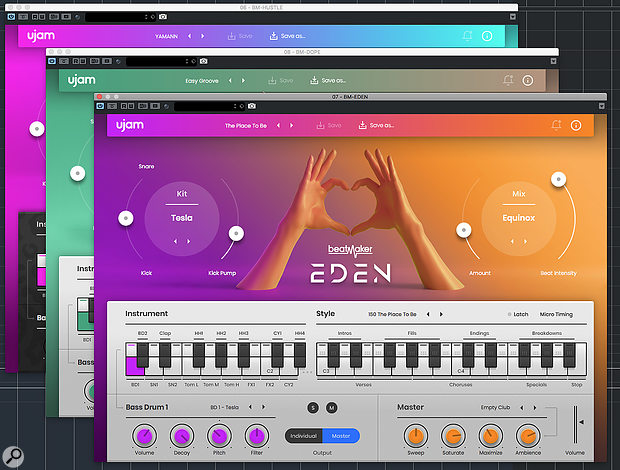The image size is (620, 470).
Task: Open the dropdown arrow at BM-EDEN toolbar right
Action: click(601, 106)
